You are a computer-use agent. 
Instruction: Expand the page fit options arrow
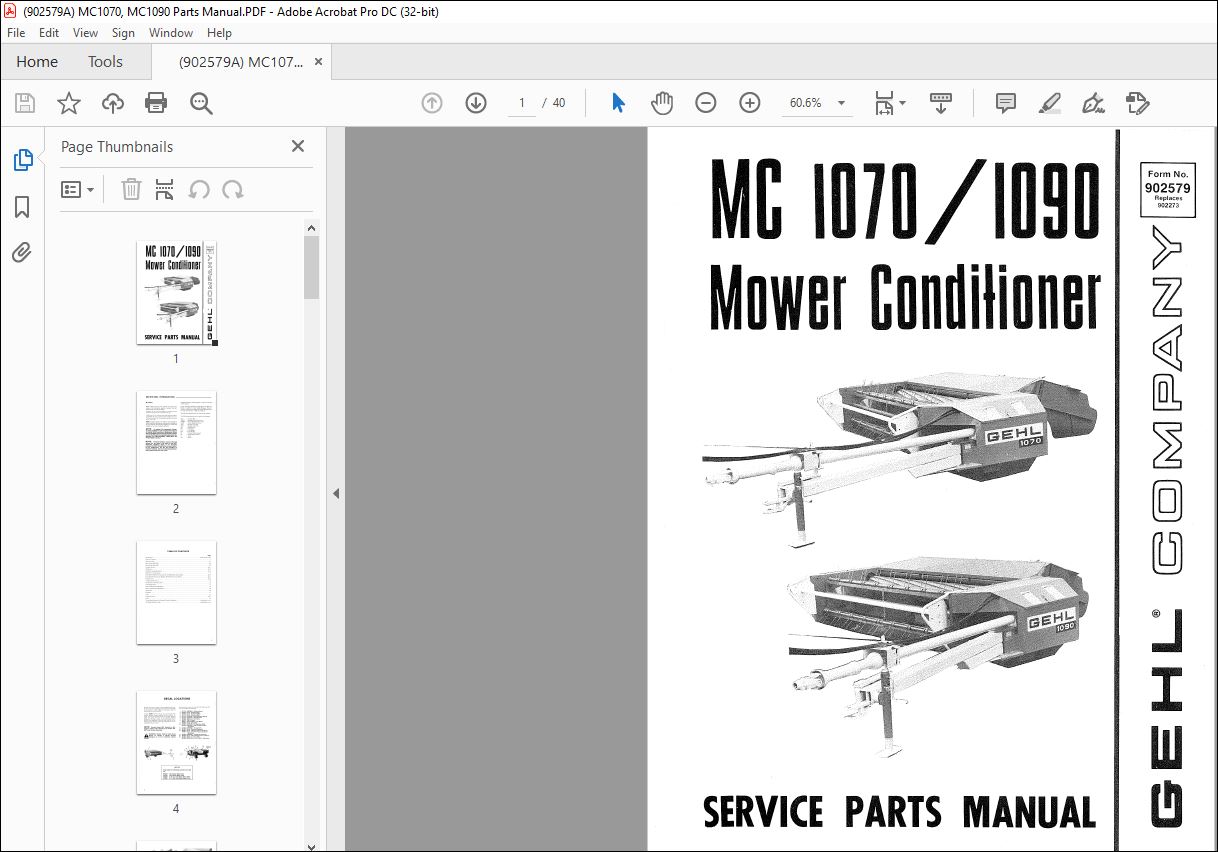pyautogui.click(x=903, y=103)
